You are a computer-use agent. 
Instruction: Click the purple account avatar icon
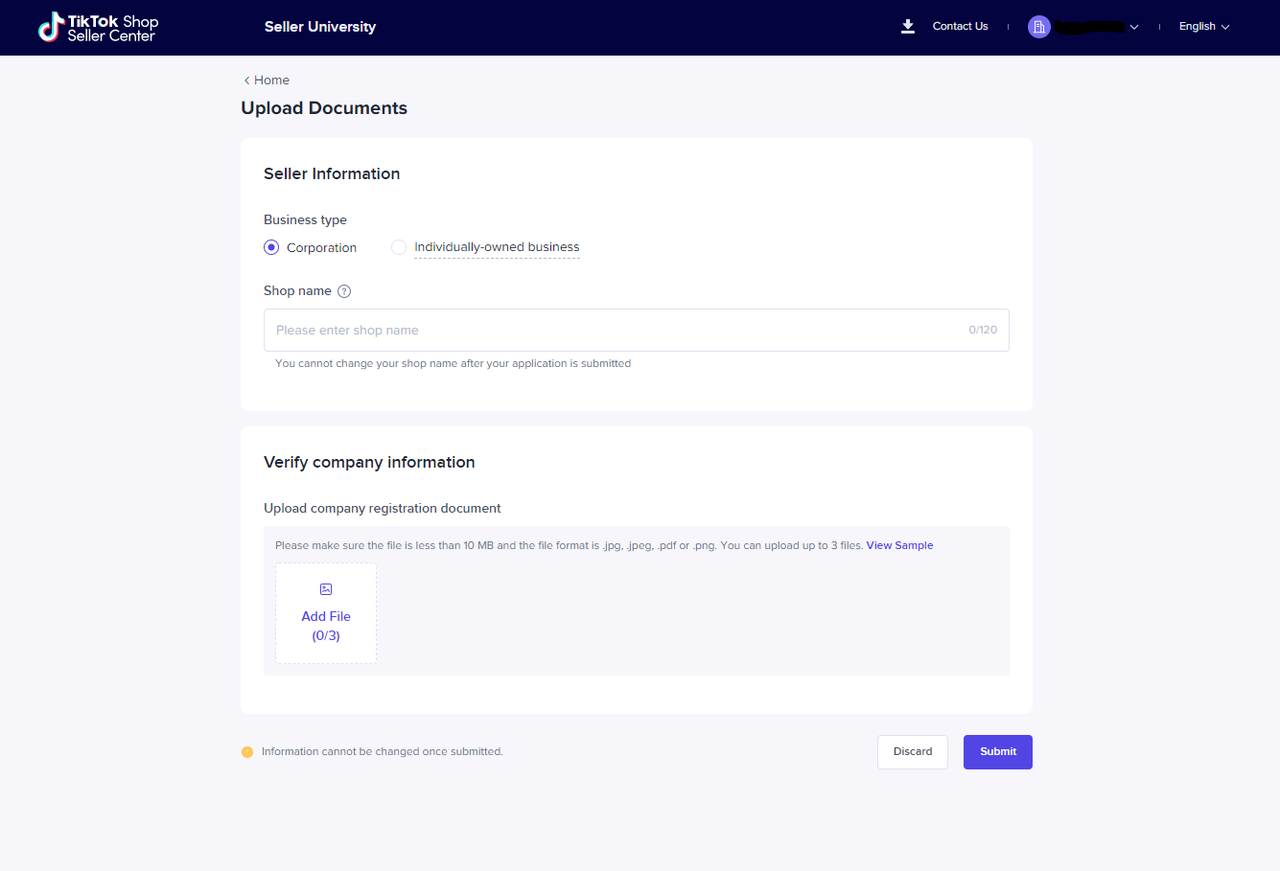click(1039, 27)
